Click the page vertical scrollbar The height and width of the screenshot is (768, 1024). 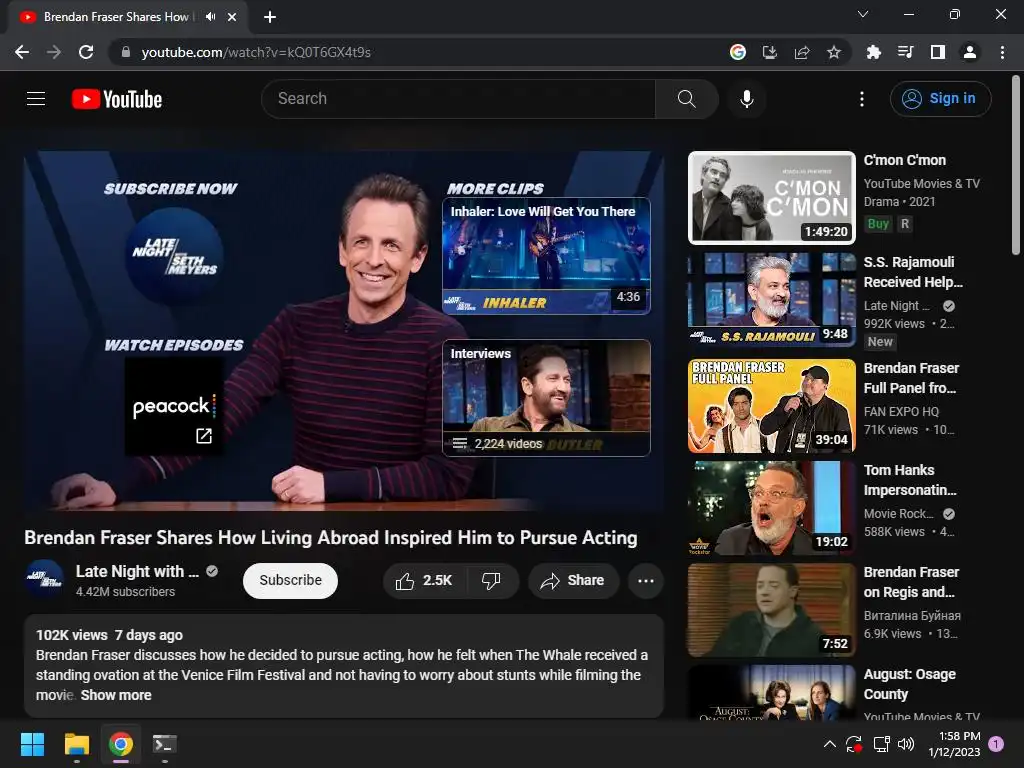point(1016,165)
